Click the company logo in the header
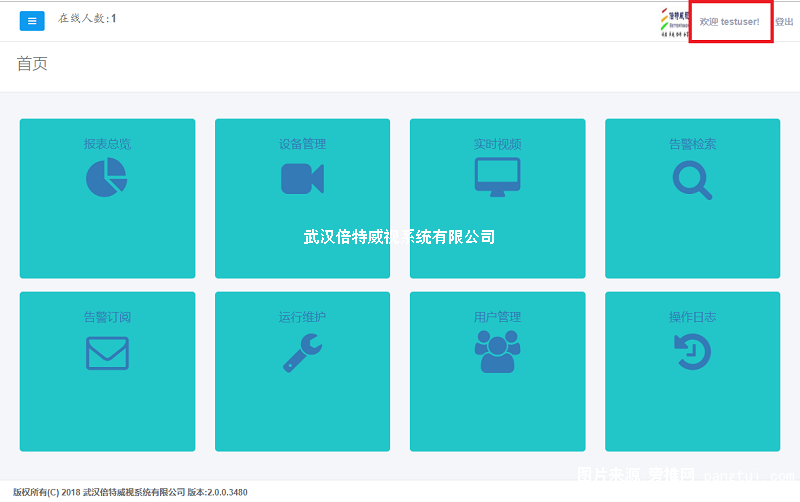The height and width of the screenshot is (502, 800). [675, 21]
